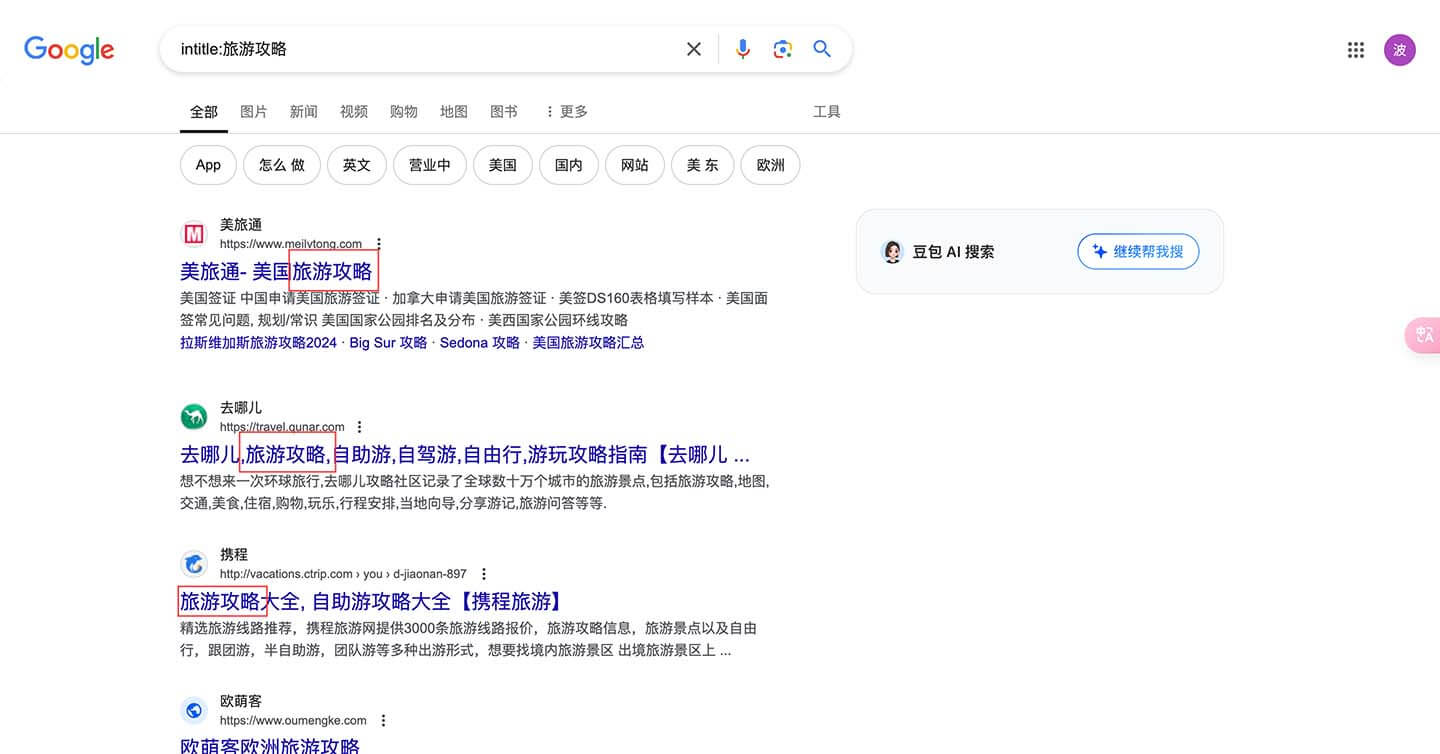
Task: Open the 去哪儿,旅游攻略 result title
Action: click(465, 454)
